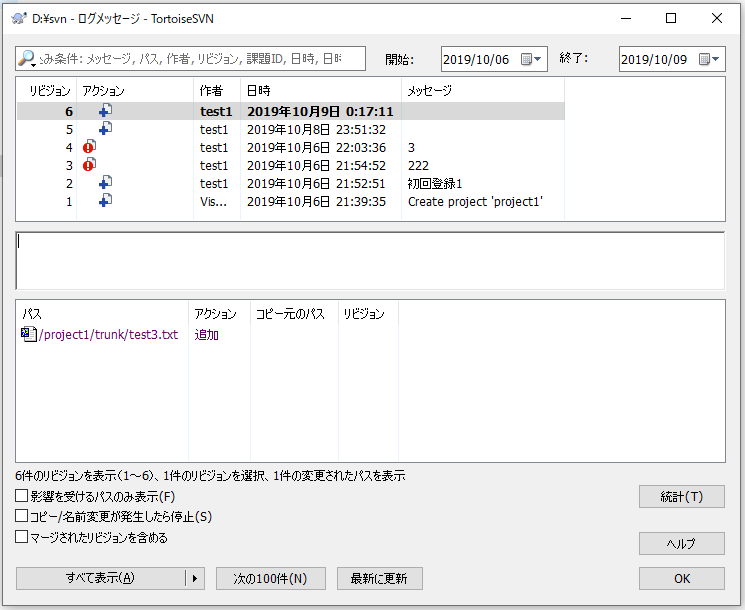Open the end date 2019/10/09 calendar dropdown
The width and height of the screenshot is (745, 610).
[x=709, y=59]
